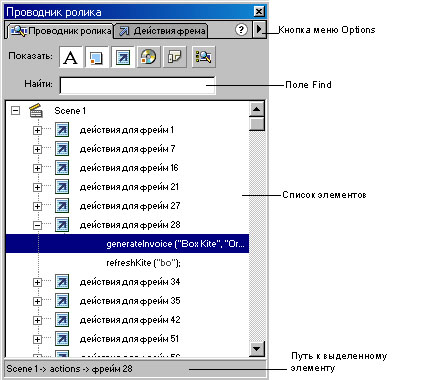This screenshot has height=380, width=425.
Task: Open the Options menu arrow button
Action: [259, 30]
